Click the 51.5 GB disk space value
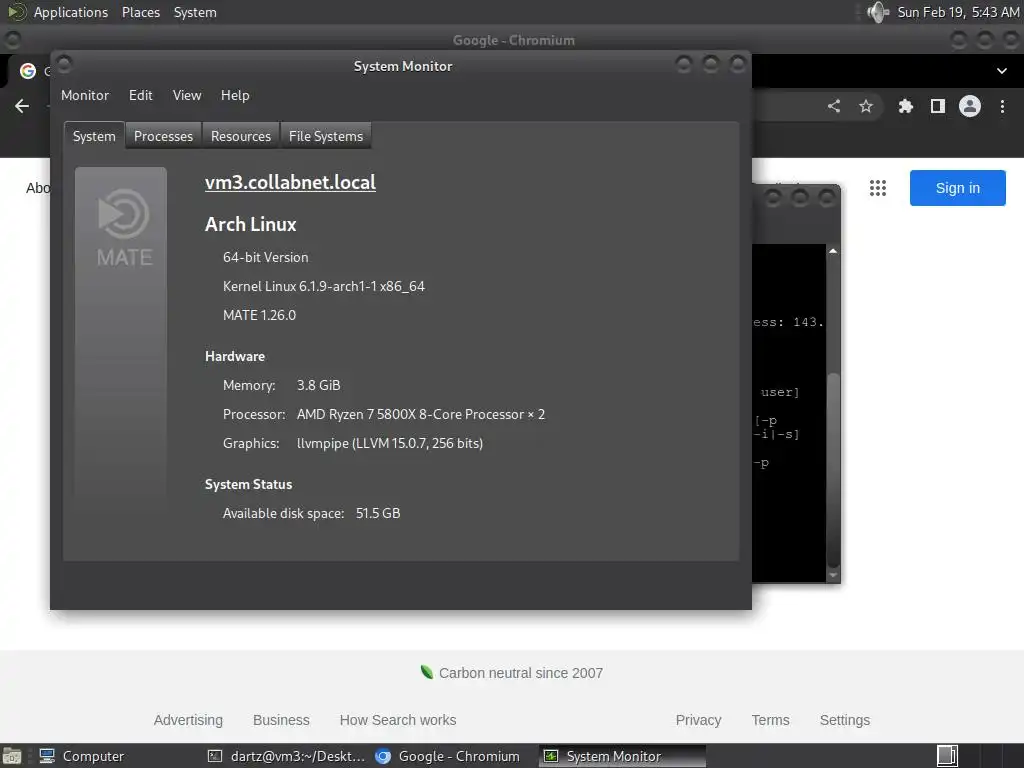 point(378,513)
